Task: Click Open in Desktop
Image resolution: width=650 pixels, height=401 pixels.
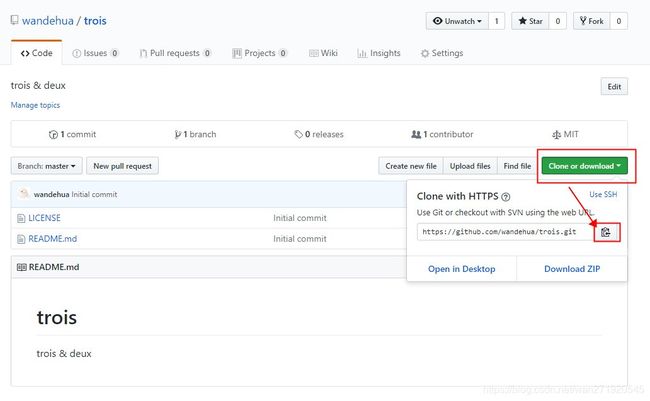Action: click(461, 269)
